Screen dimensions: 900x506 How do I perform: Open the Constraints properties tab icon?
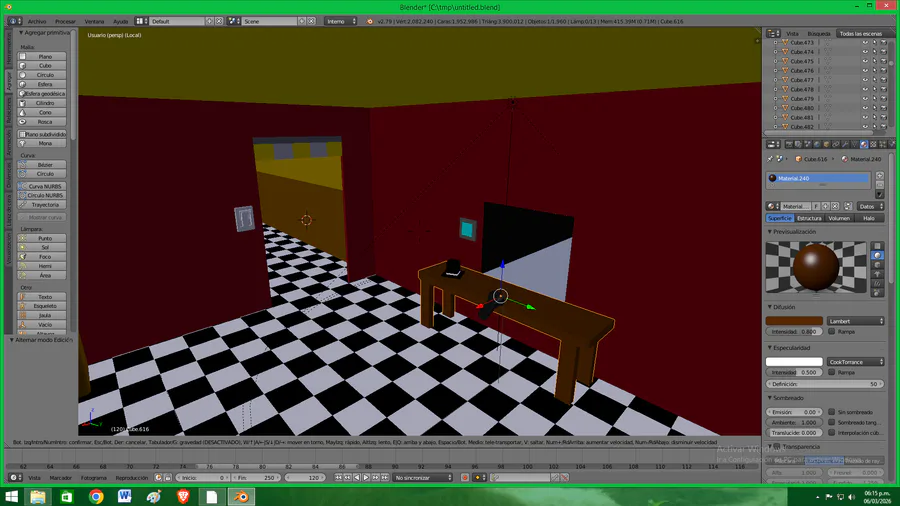click(x=836, y=144)
